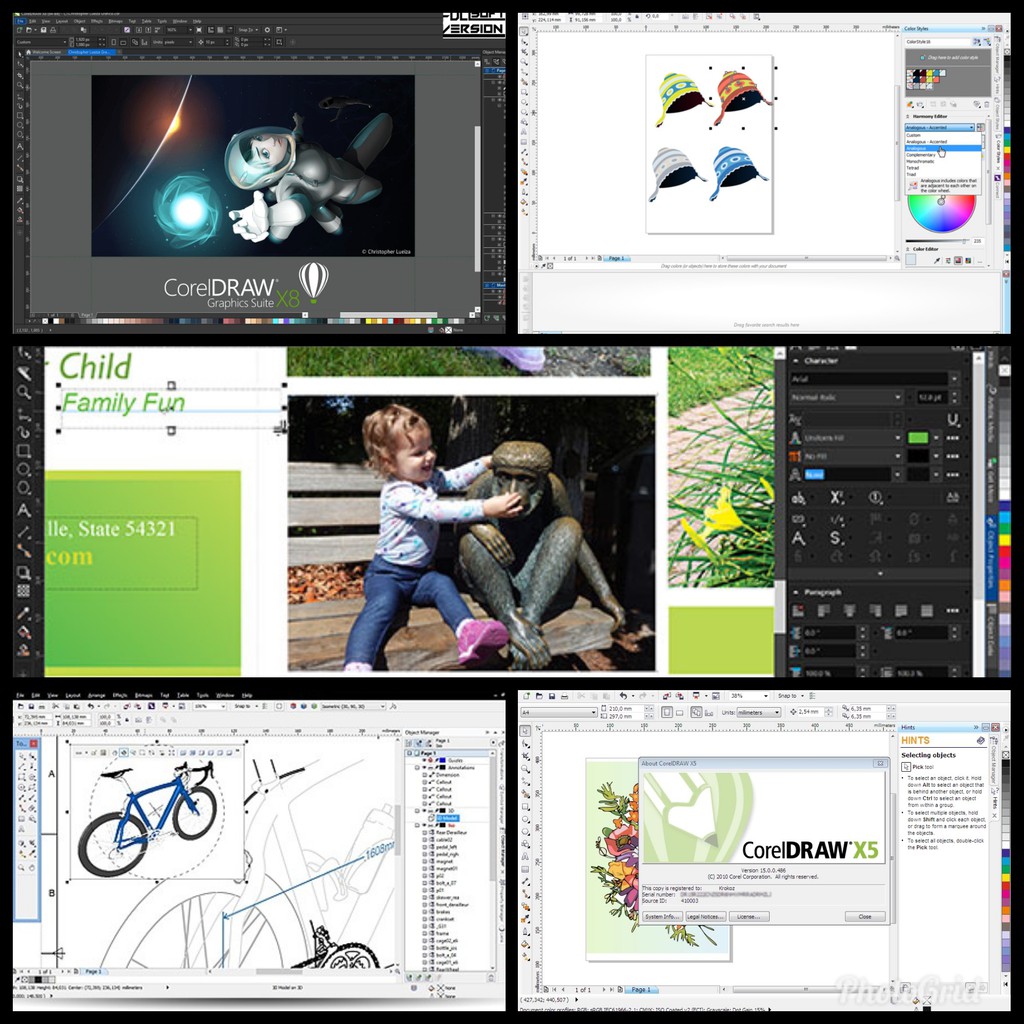The width and height of the screenshot is (1024, 1024).
Task: Open harmony rule dropdown in Harmony Editor
Action: (x=940, y=127)
